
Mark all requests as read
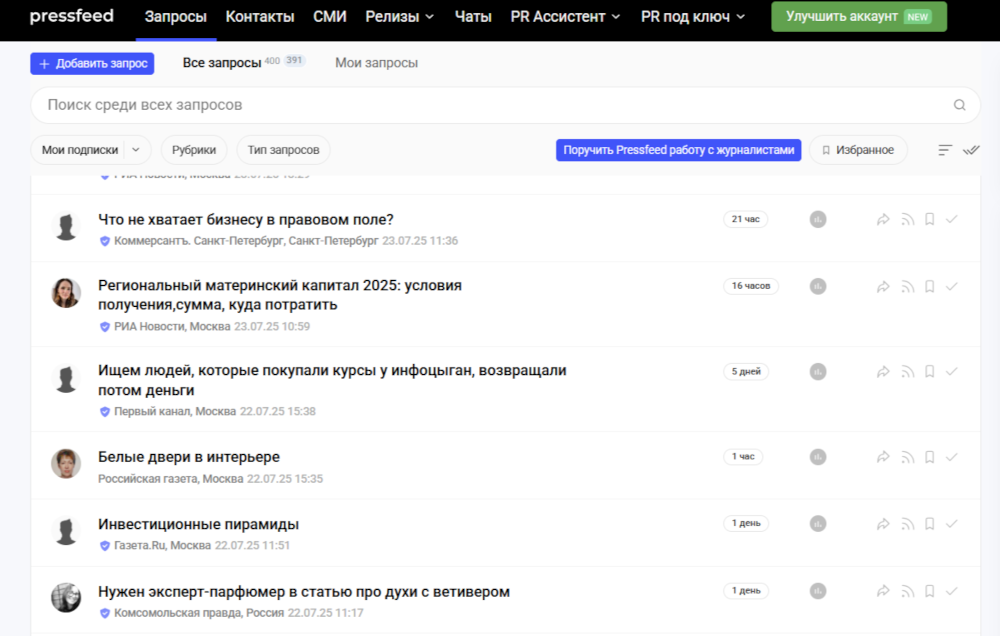coord(971,150)
